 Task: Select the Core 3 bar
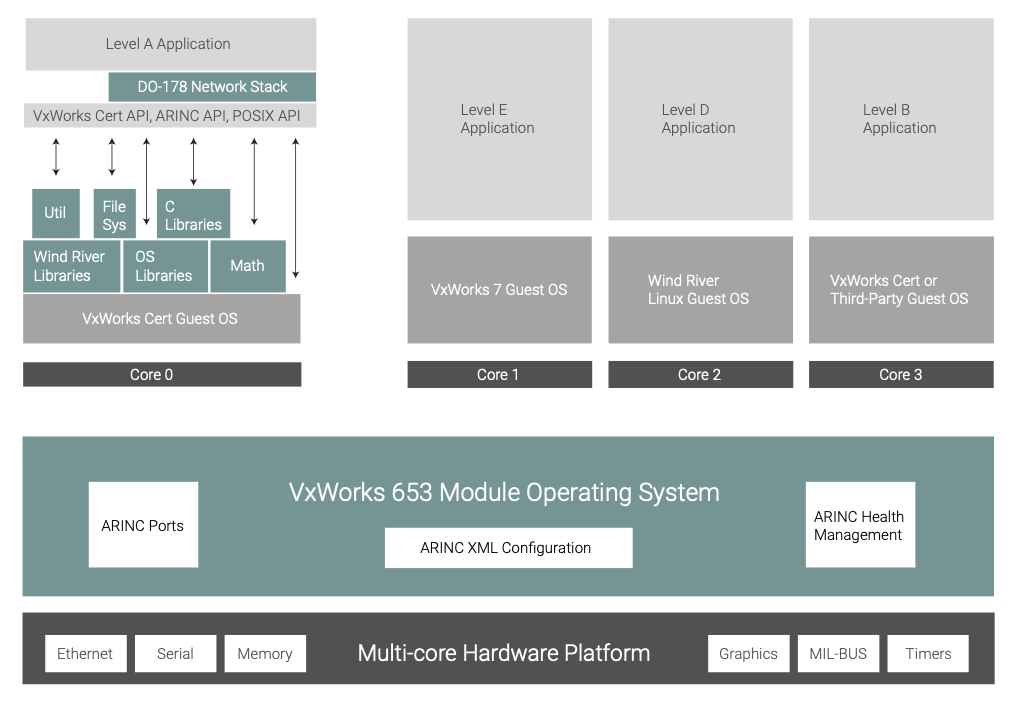[901, 374]
